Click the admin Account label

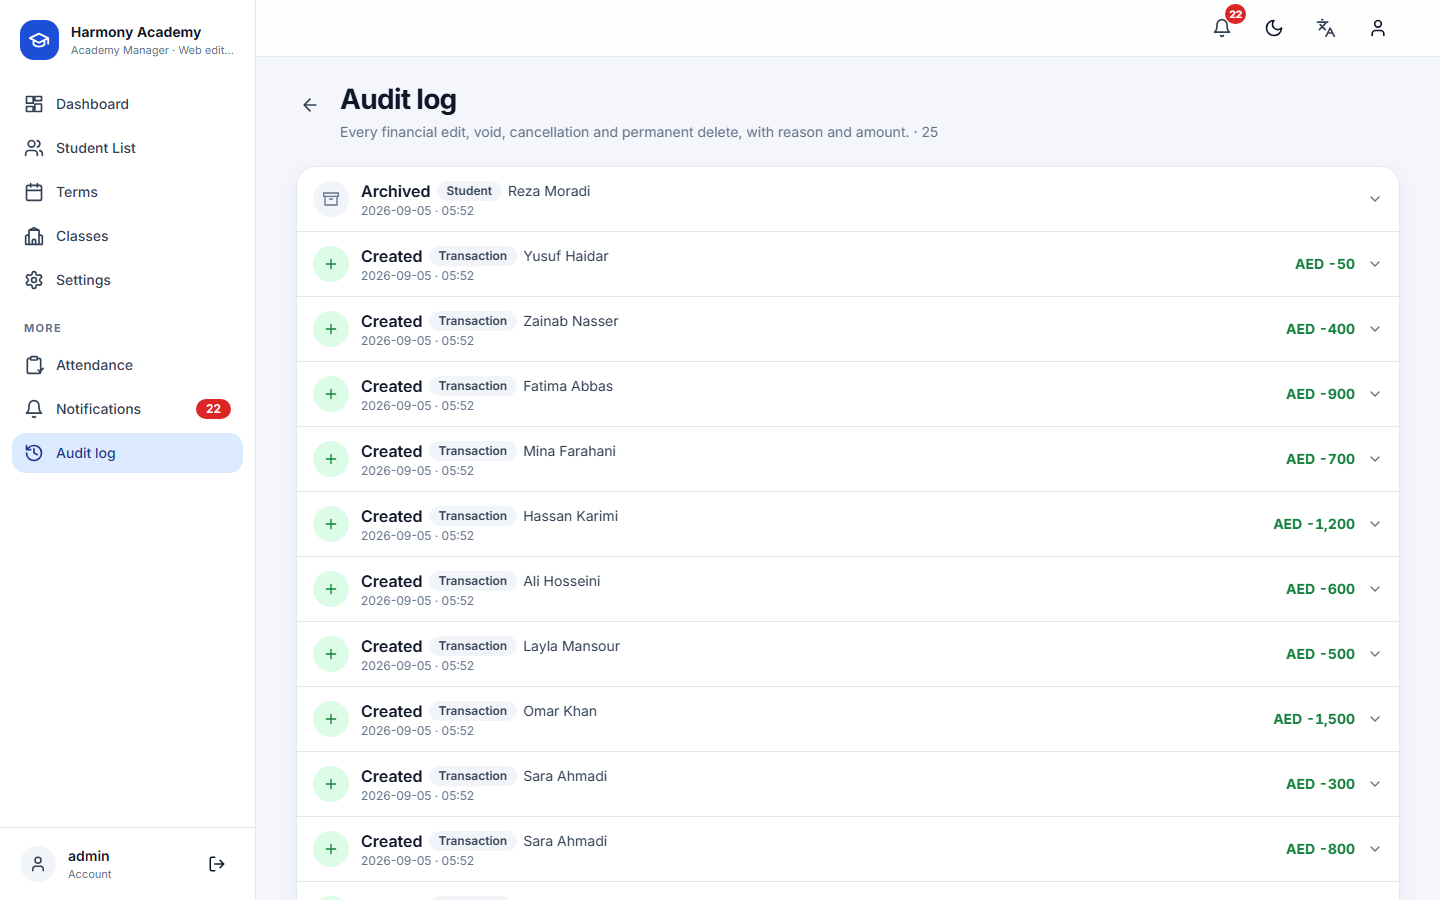pos(90,874)
